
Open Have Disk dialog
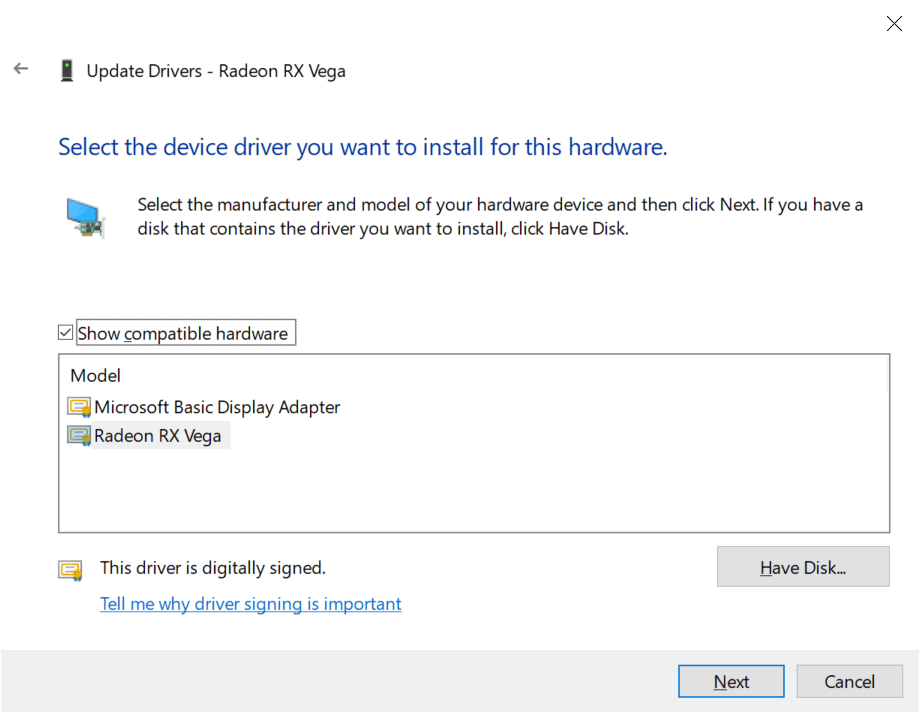pyautogui.click(x=802, y=567)
